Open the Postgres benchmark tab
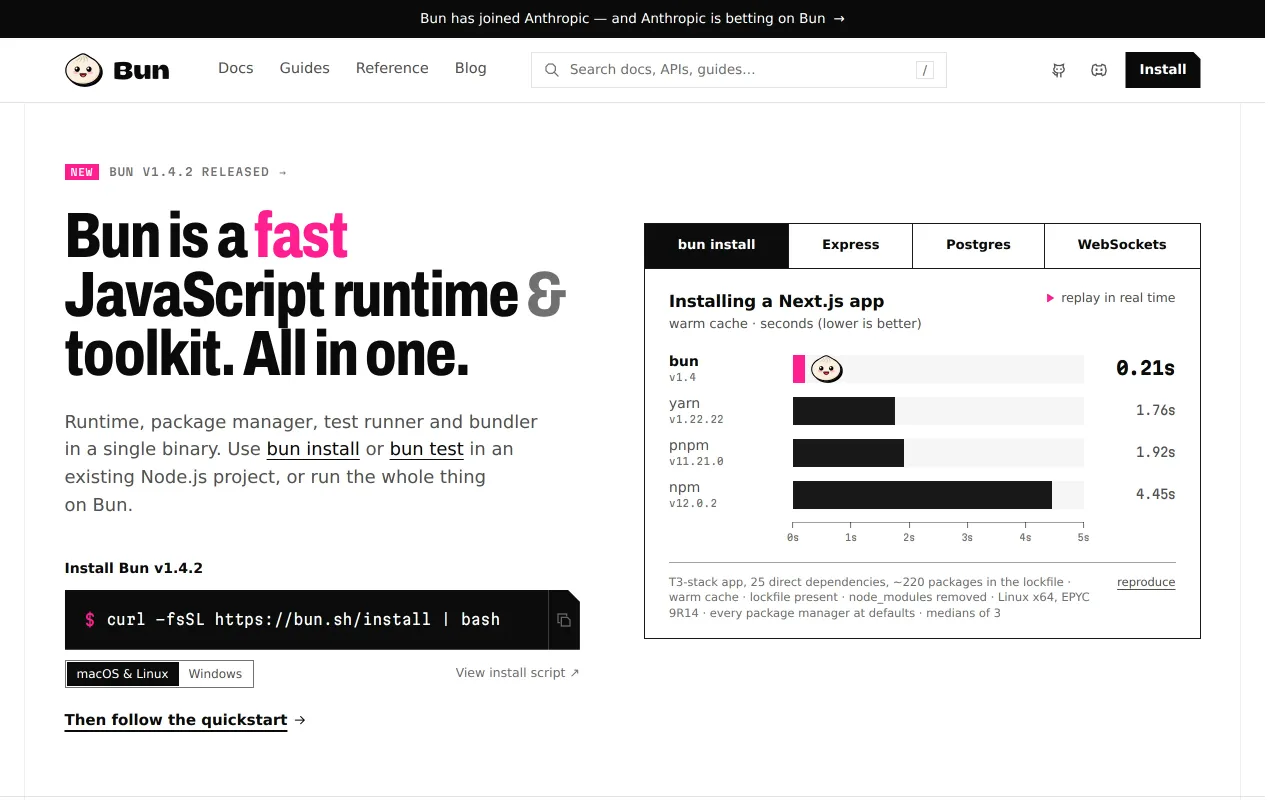The width and height of the screenshot is (1280, 800). [978, 245]
